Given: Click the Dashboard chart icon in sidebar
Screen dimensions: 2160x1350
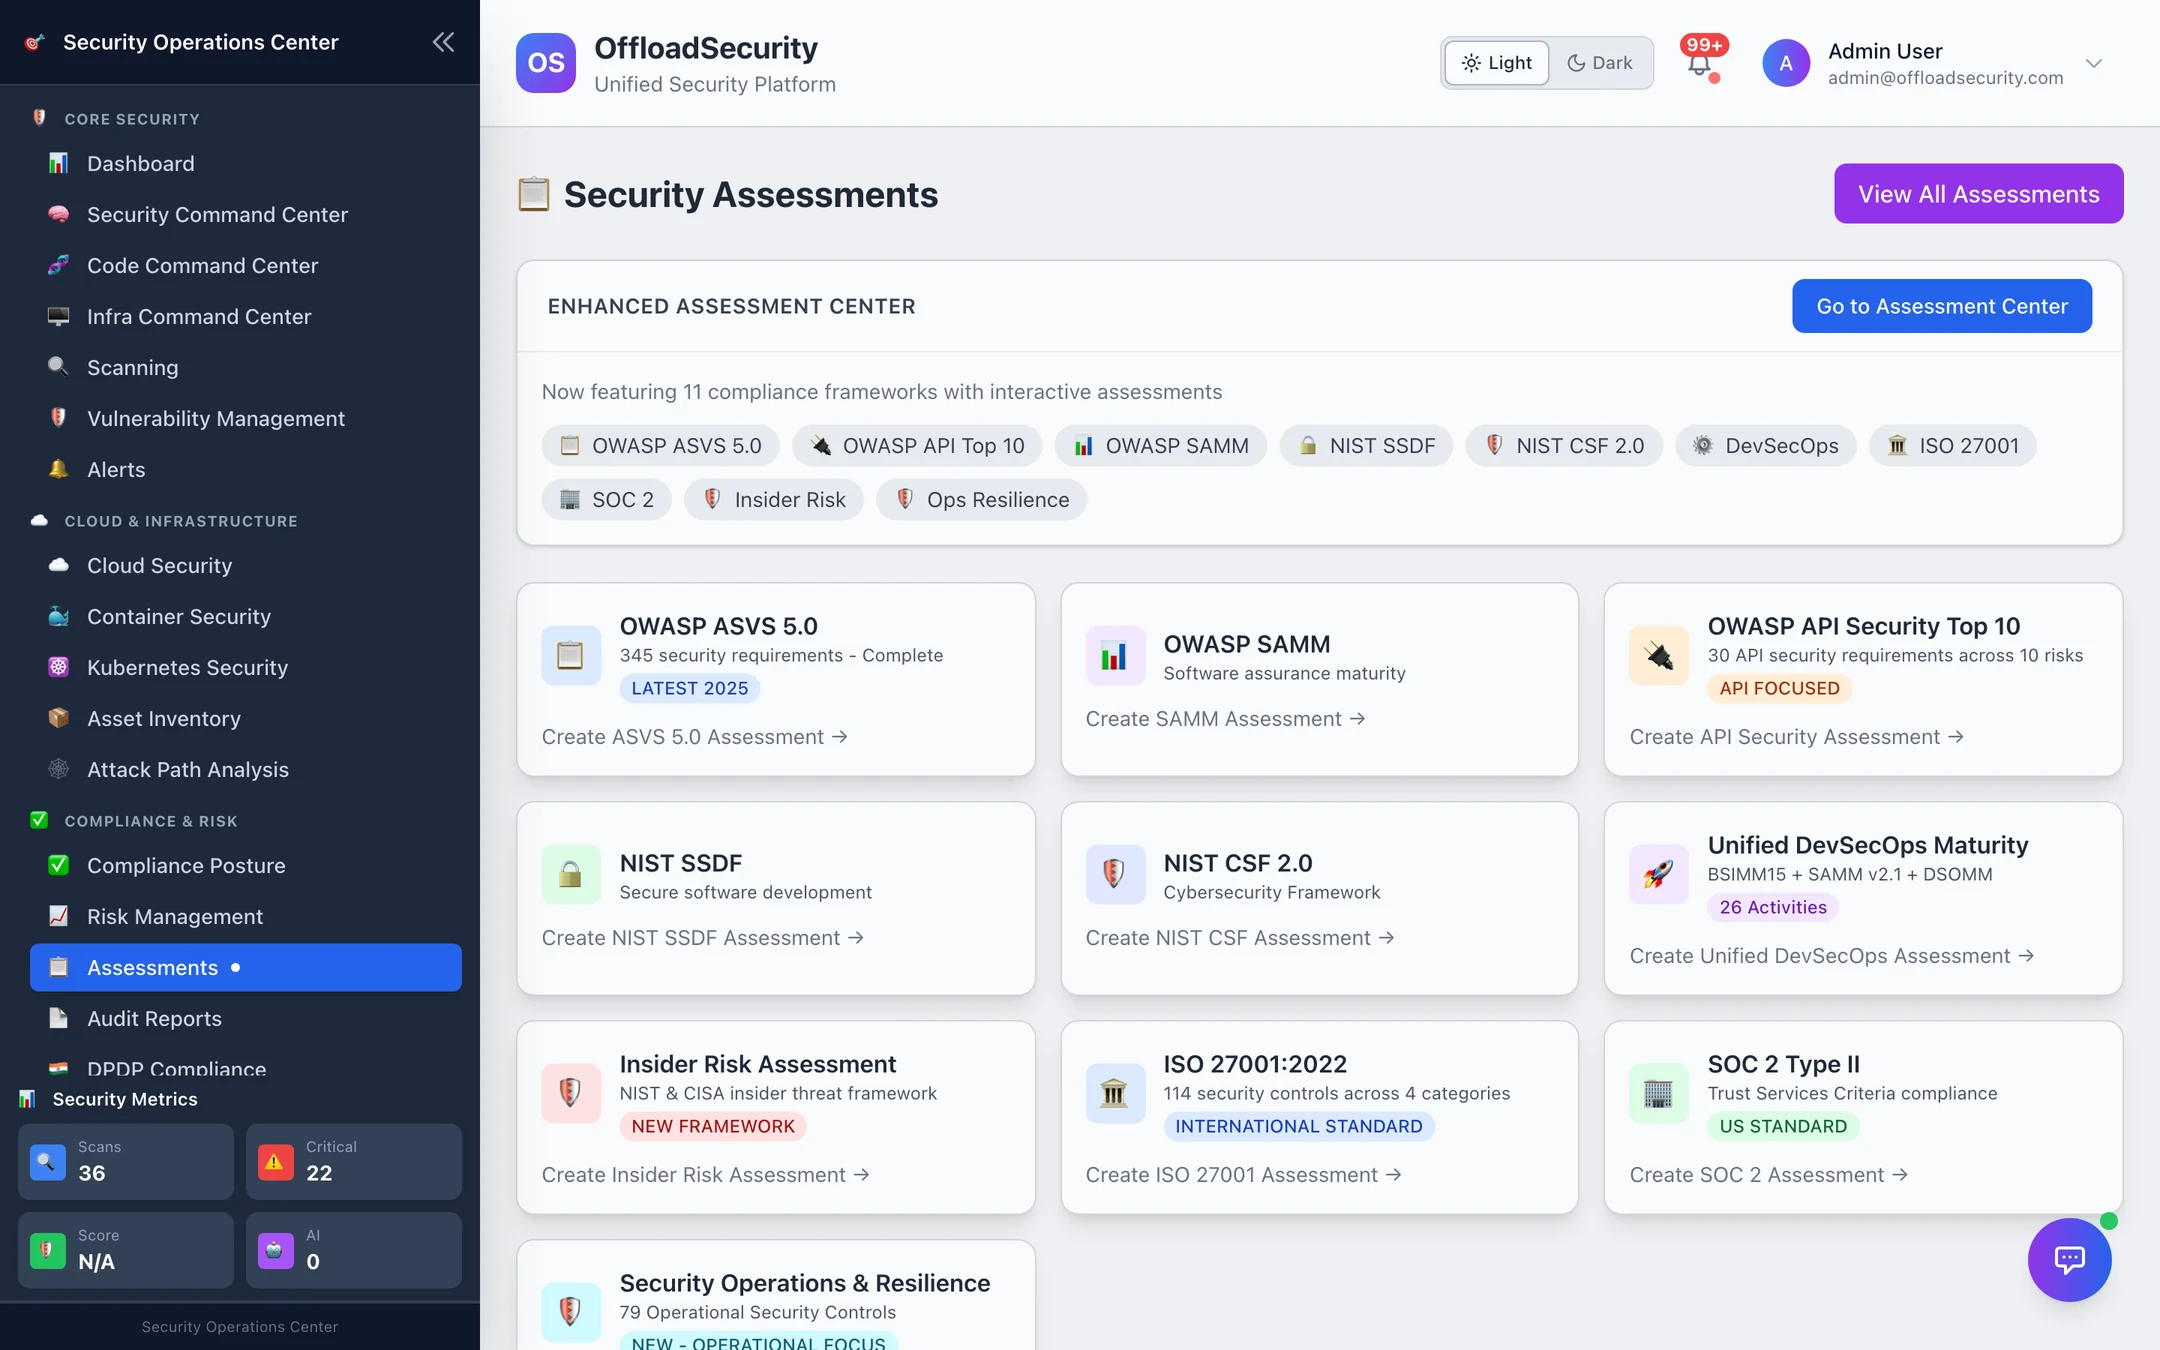Looking at the screenshot, I should pyautogui.click(x=59, y=163).
